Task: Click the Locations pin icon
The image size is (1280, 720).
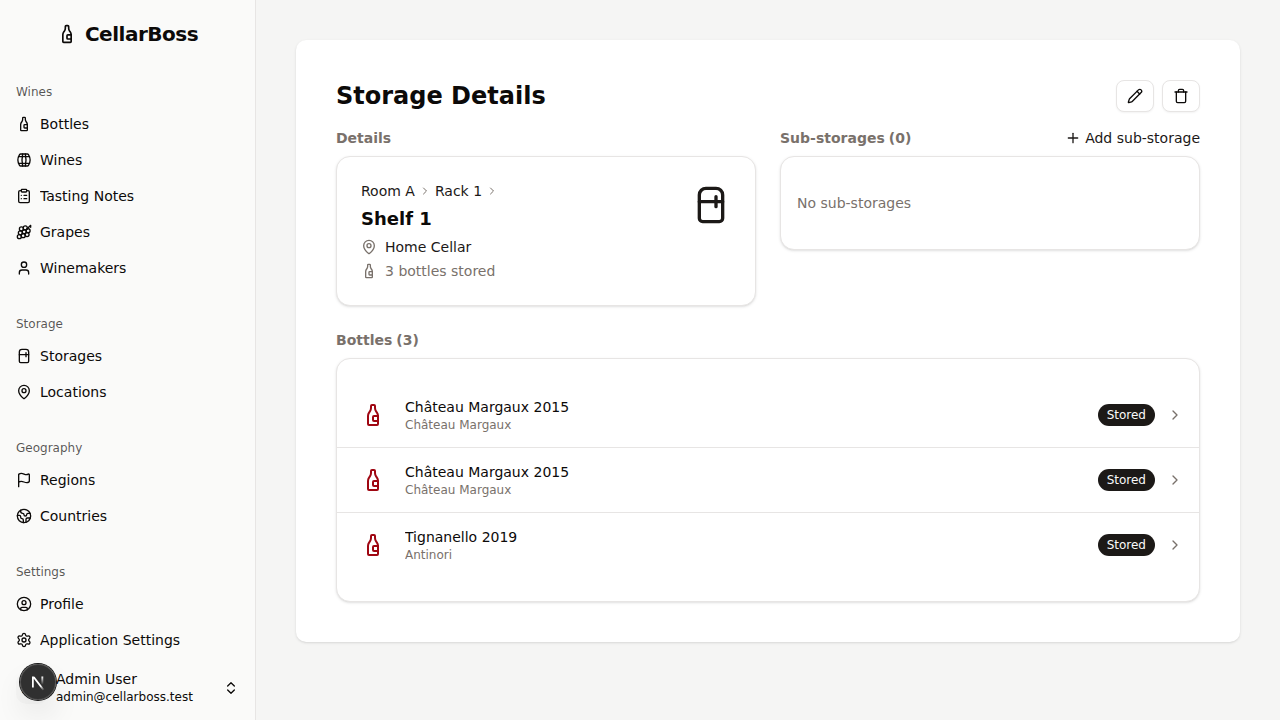Action: (x=24, y=391)
